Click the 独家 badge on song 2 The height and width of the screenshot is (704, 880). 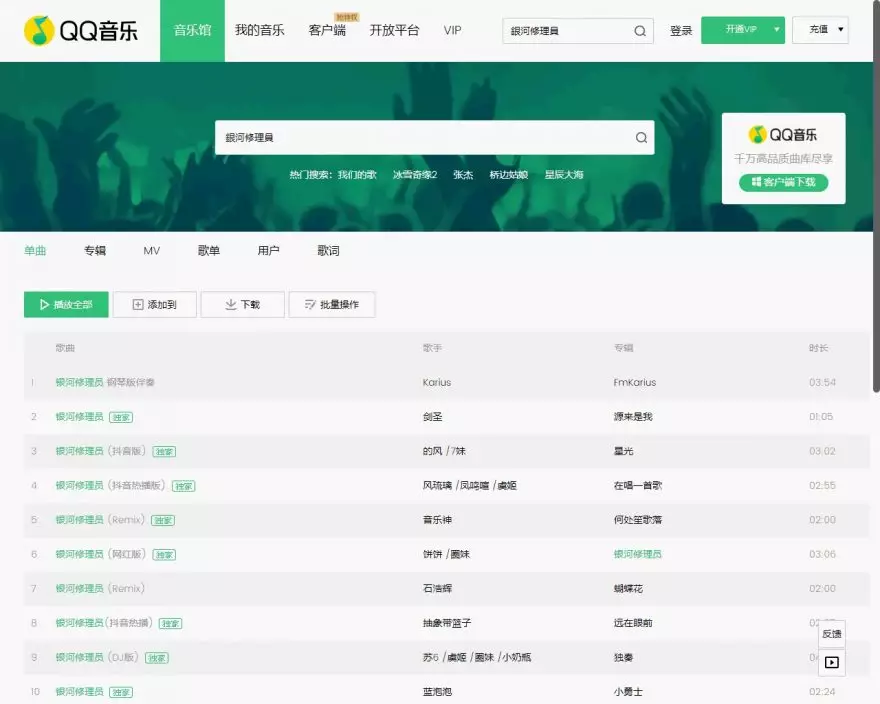pyautogui.click(x=121, y=417)
